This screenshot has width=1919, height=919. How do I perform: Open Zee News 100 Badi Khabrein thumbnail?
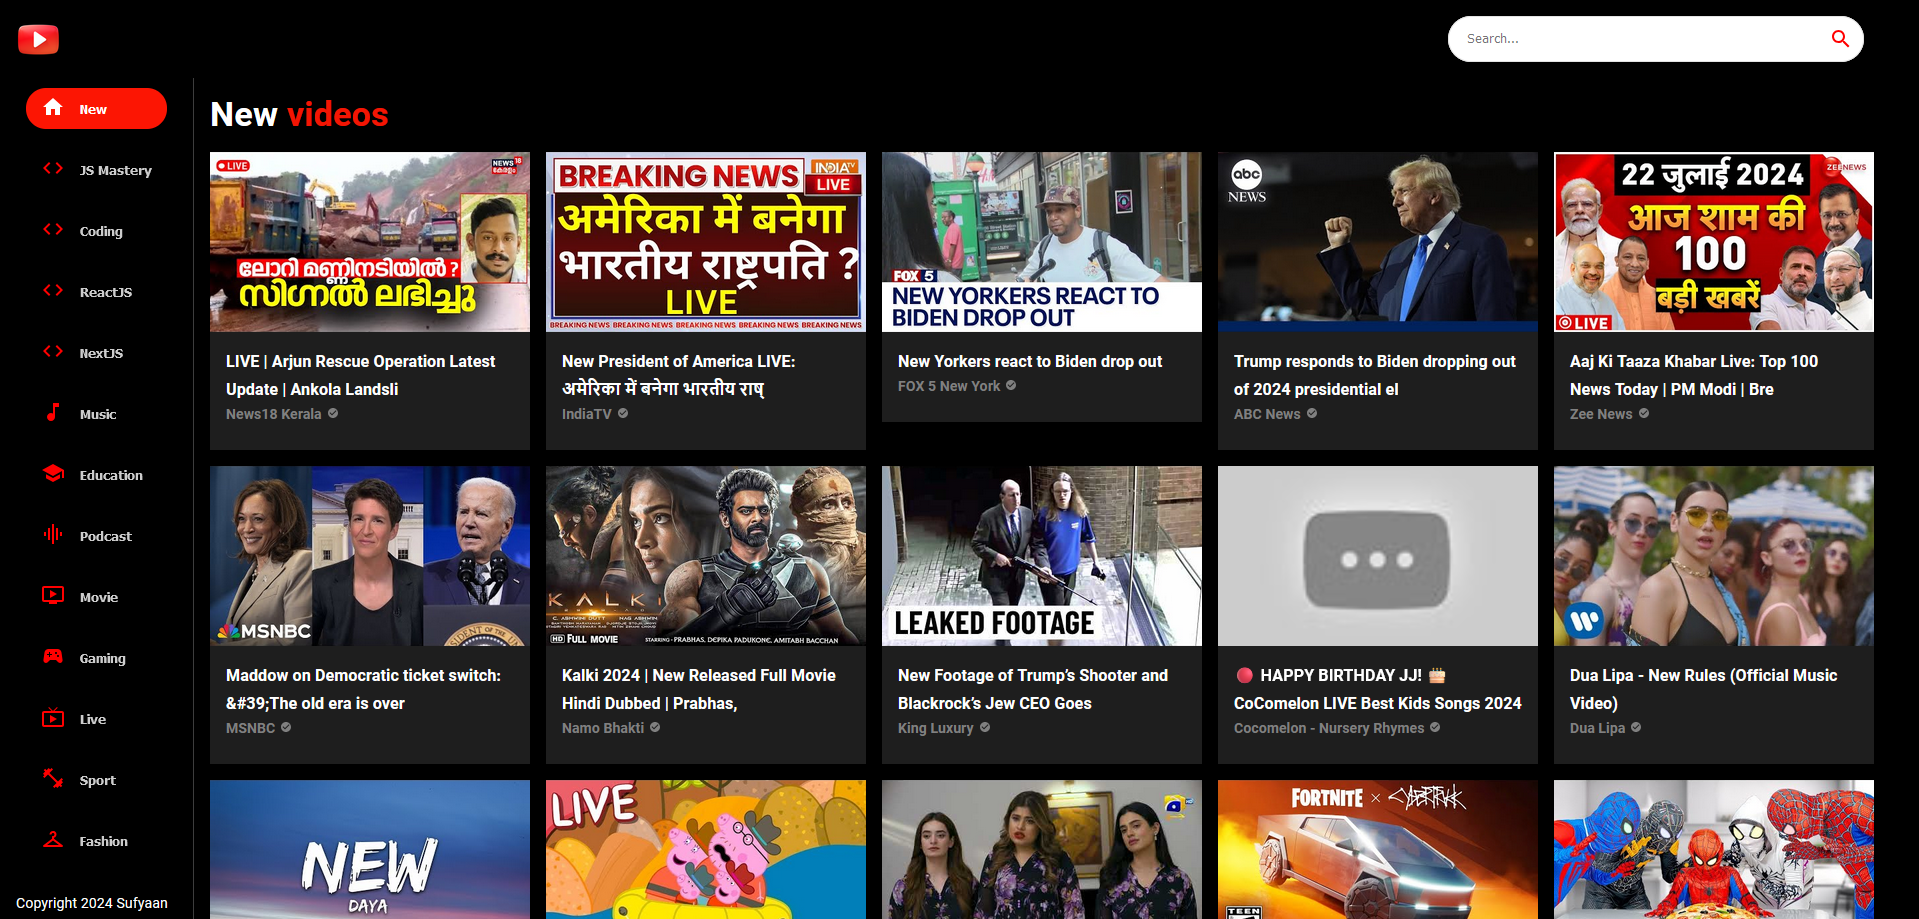(x=1714, y=242)
